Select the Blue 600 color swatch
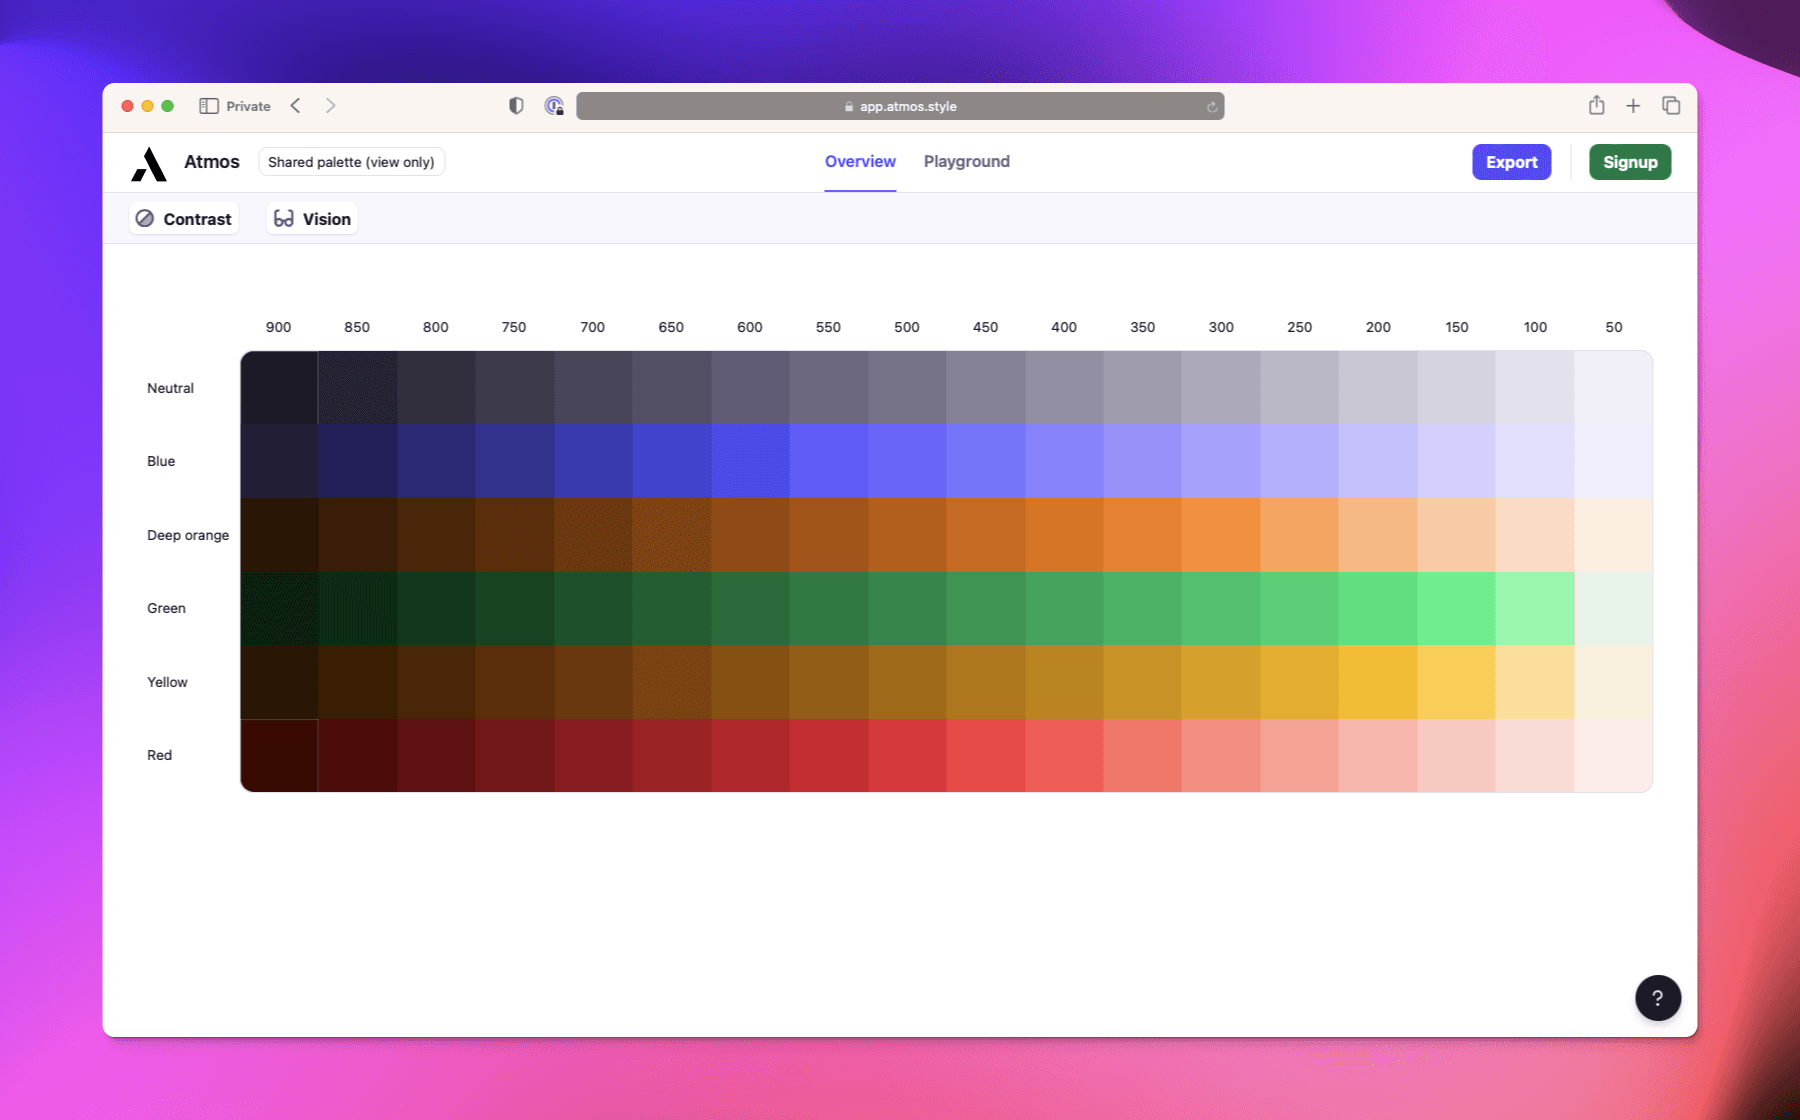 pos(749,461)
